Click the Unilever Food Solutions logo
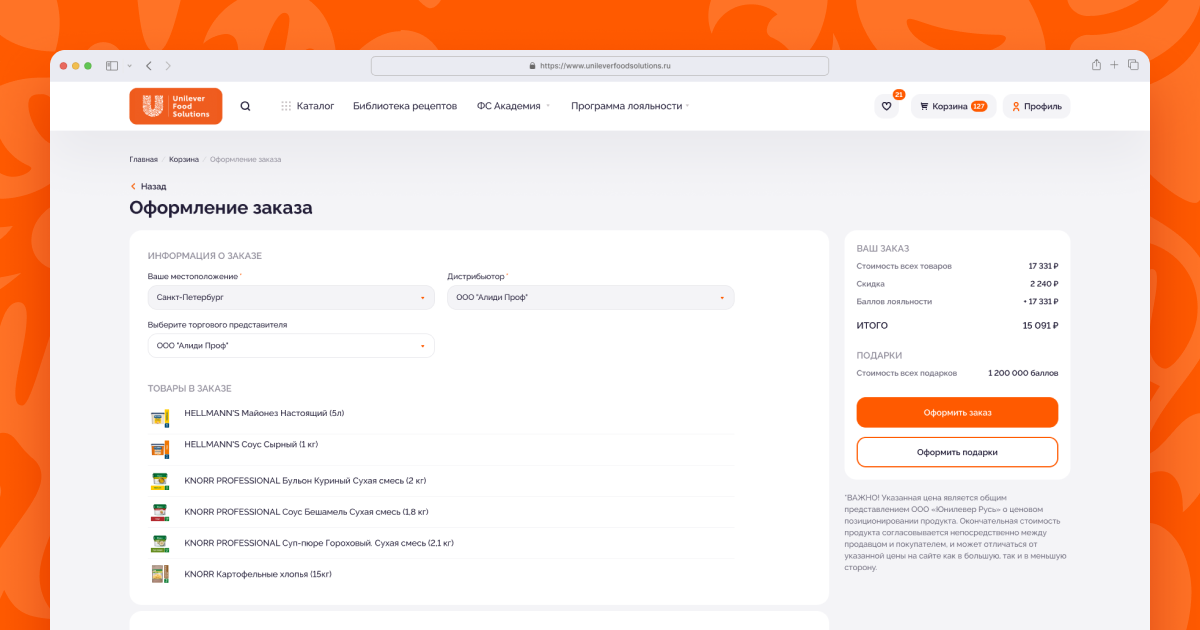 click(x=176, y=106)
